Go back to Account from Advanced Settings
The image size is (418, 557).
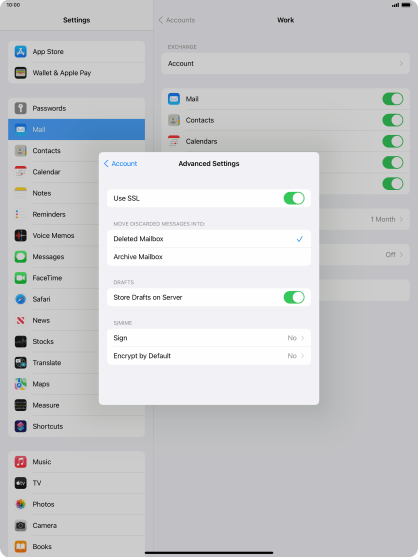120,163
